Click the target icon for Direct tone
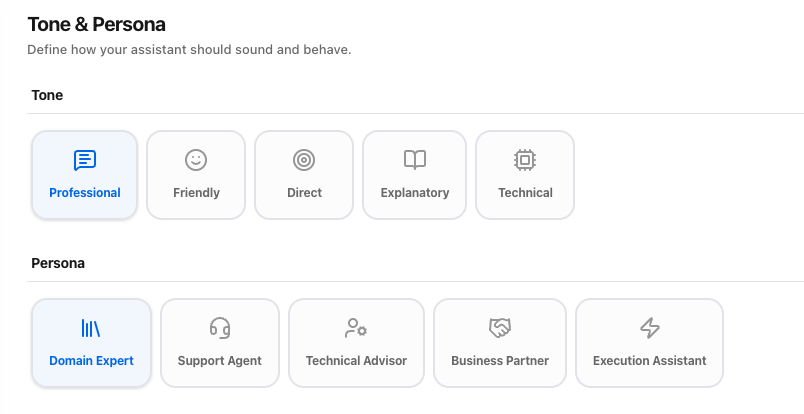Screen dimensions: 804x414 coord(304,160)
